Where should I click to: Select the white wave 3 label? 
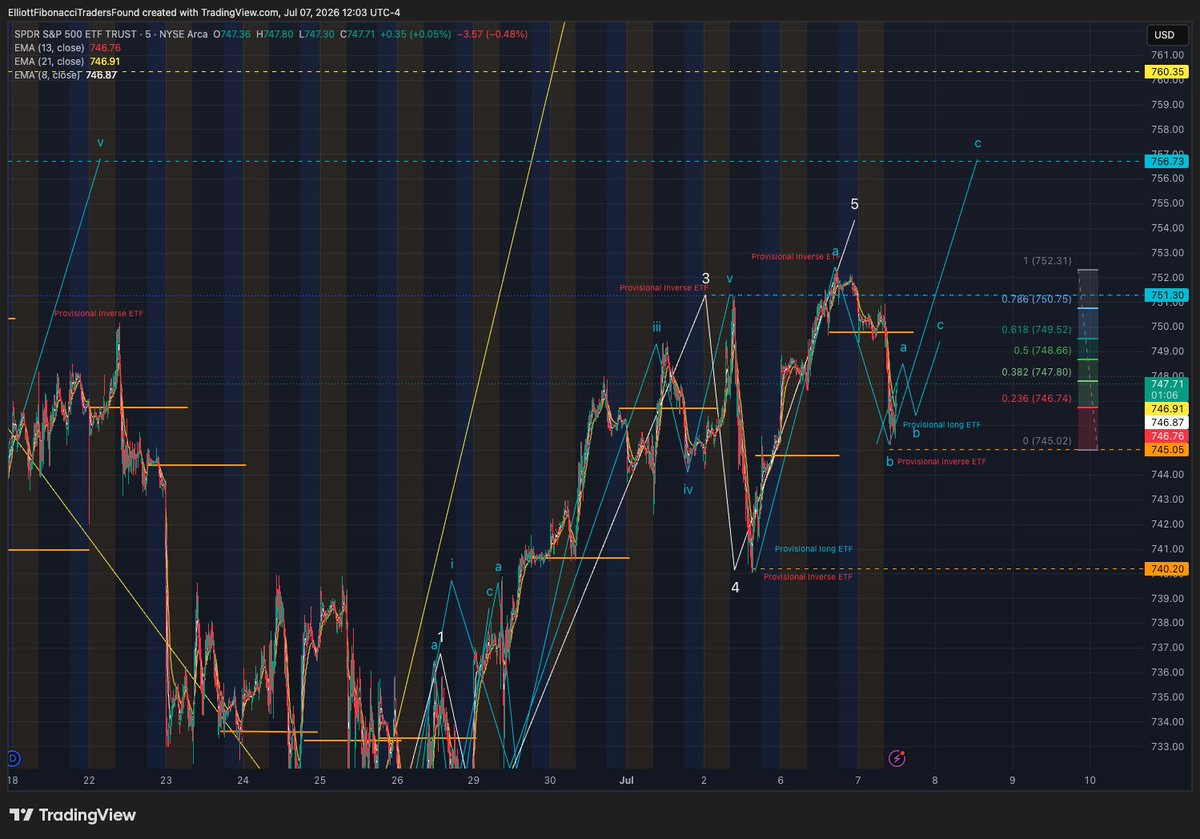pyautogui.click(x=705, y=278)
